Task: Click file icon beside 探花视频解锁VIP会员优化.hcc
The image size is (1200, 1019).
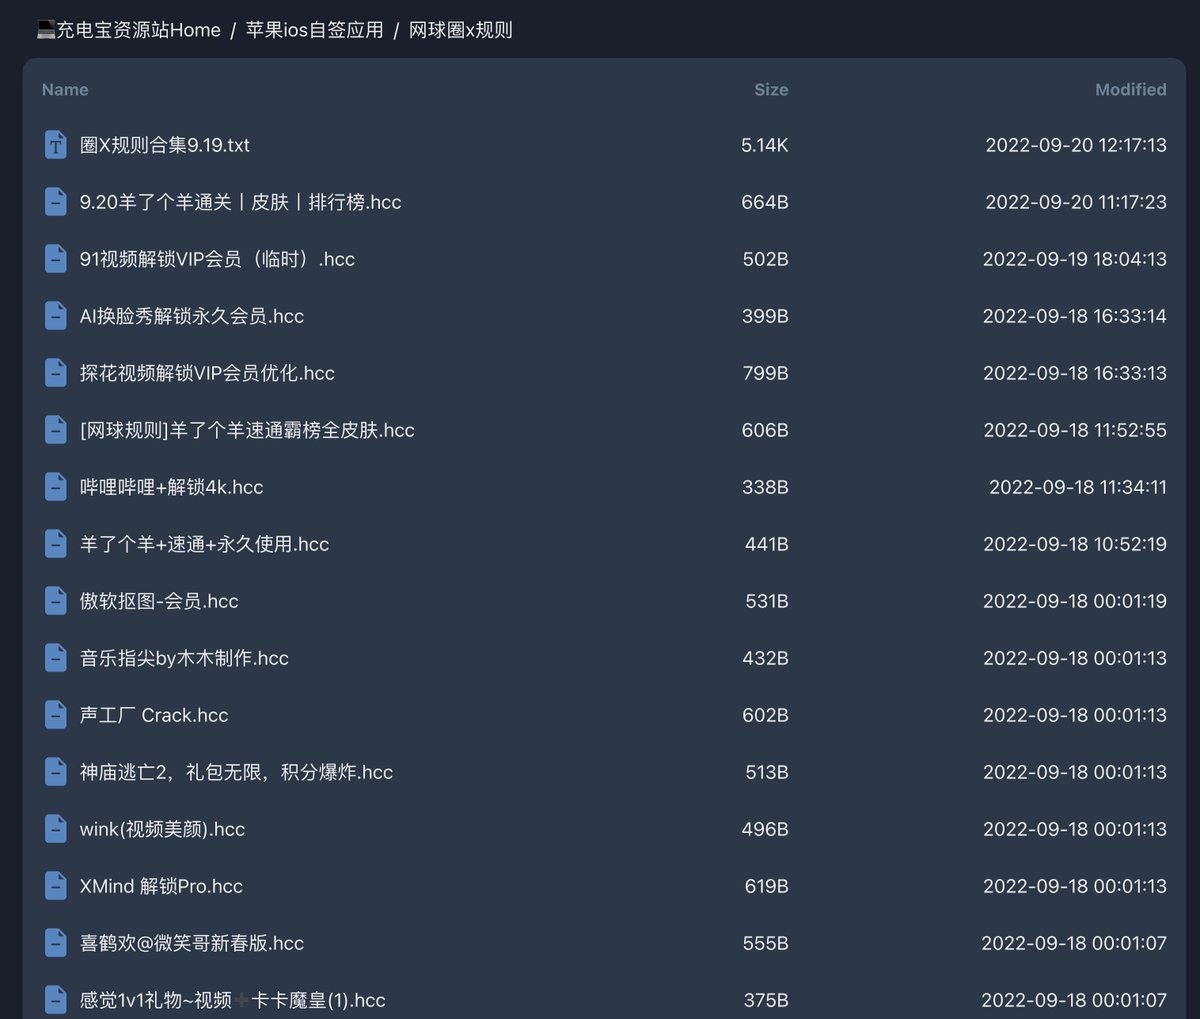Action: (56, 373)
